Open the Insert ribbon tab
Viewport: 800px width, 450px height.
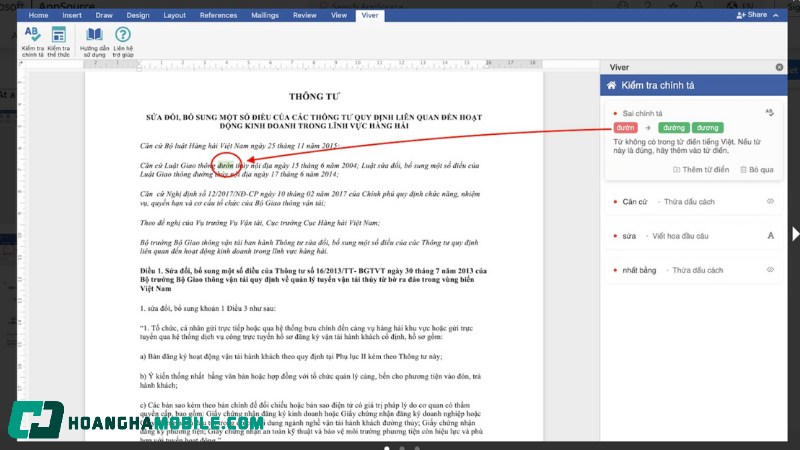[x=72, y=15]
